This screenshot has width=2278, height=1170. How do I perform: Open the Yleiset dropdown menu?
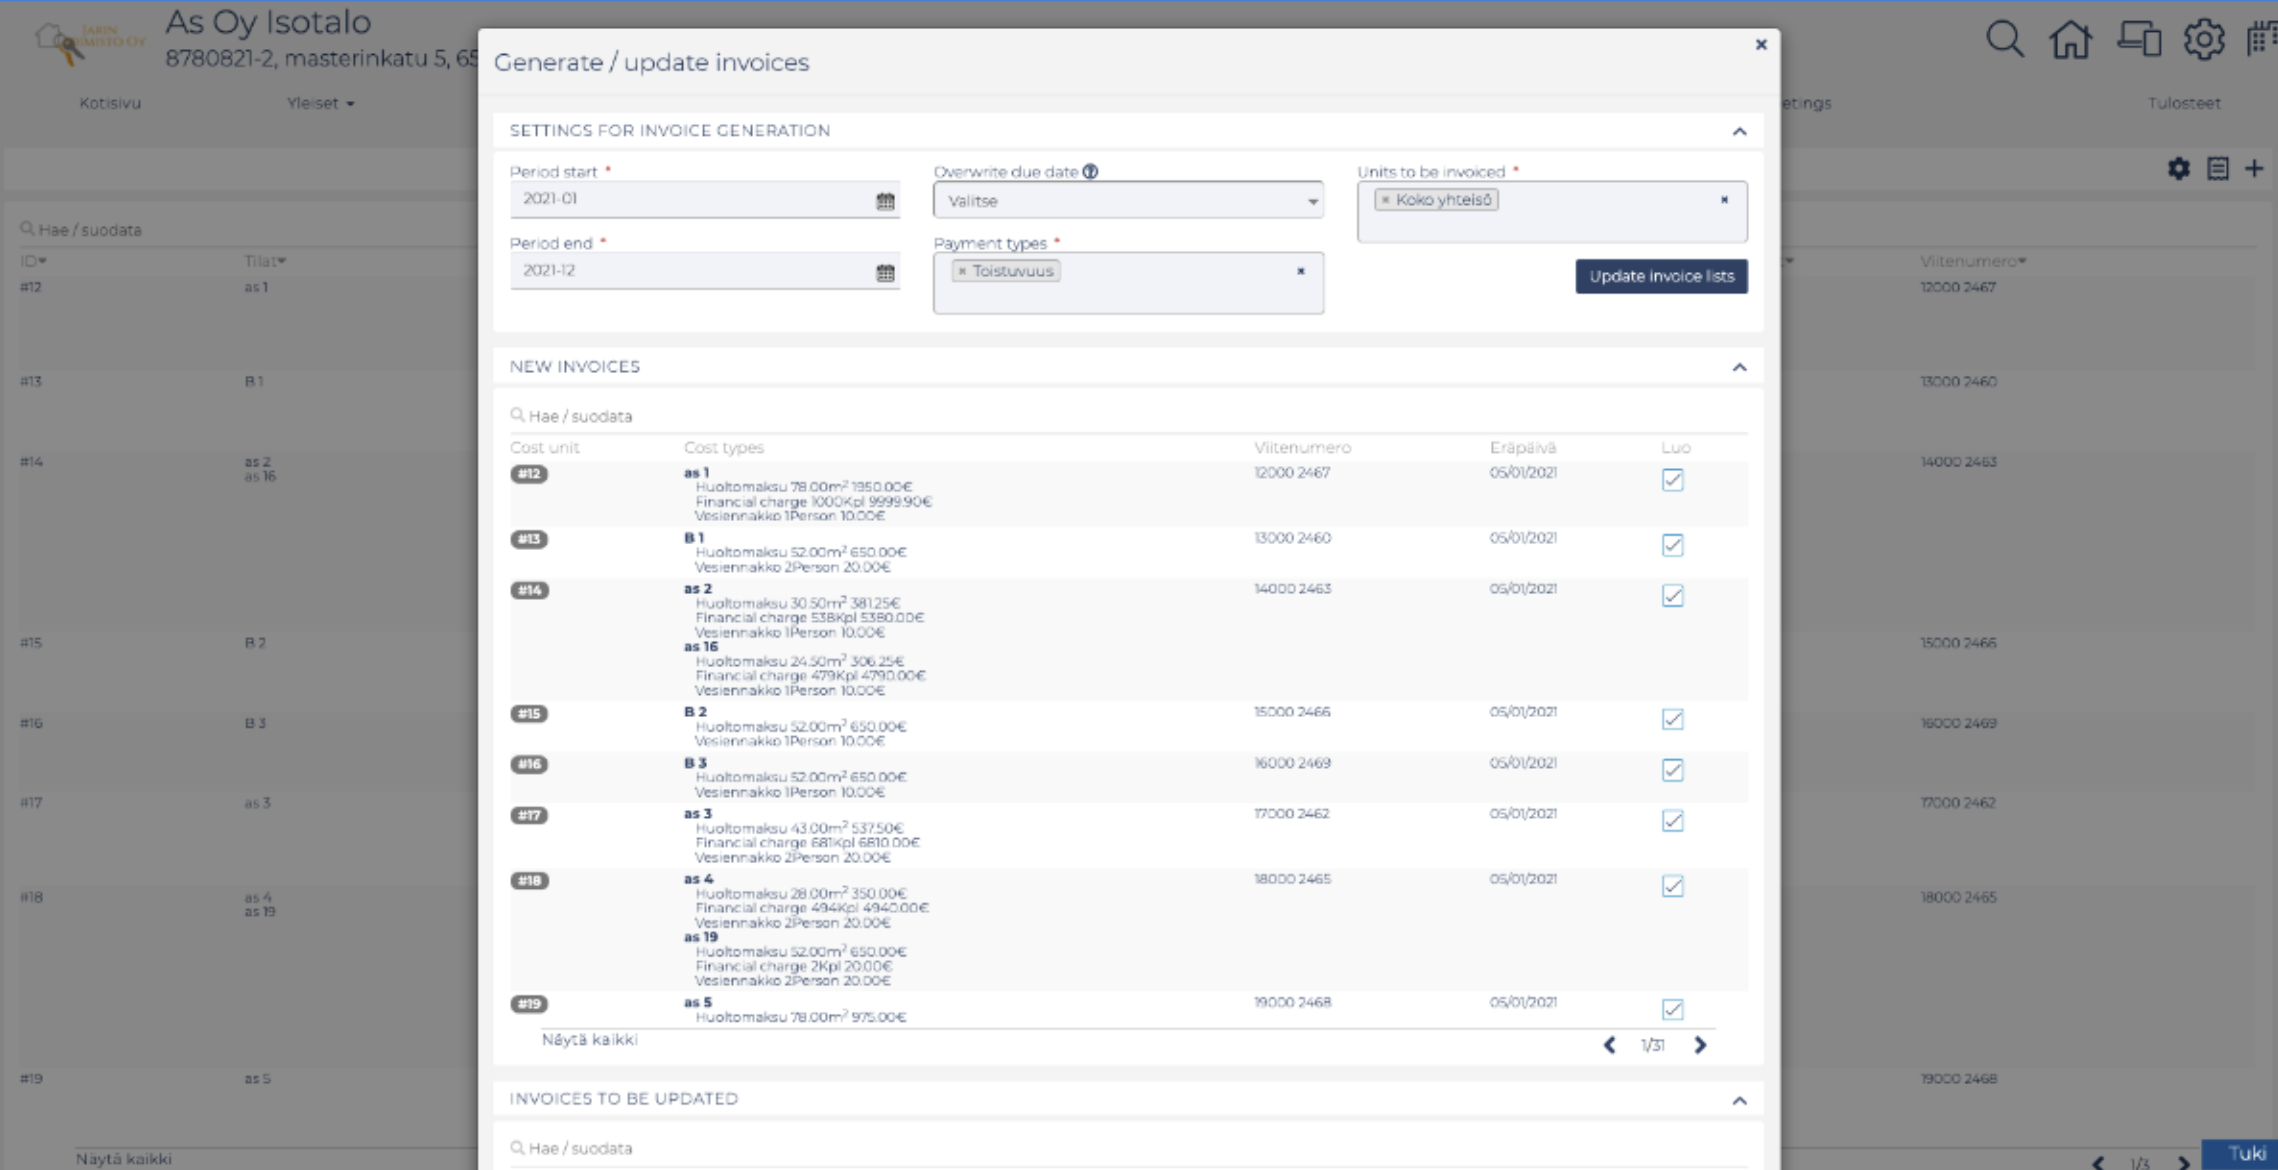(320, 103)
